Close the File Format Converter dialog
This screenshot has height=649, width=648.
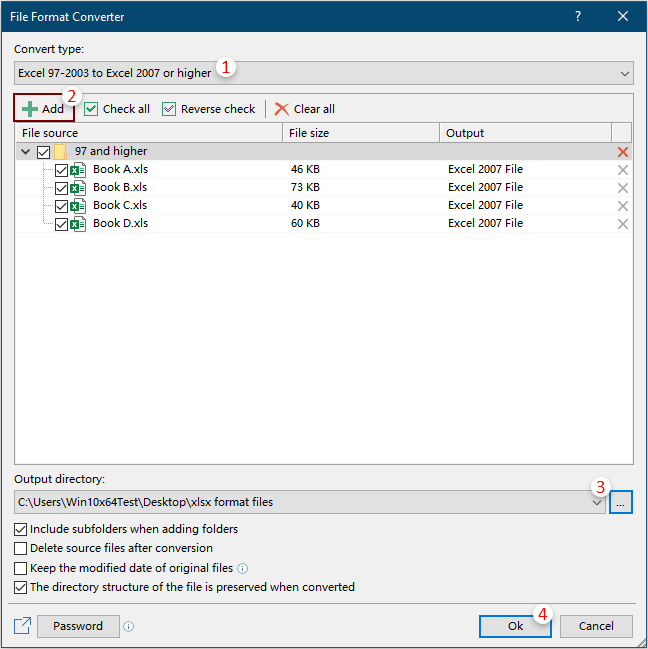[x=623, y=17]
